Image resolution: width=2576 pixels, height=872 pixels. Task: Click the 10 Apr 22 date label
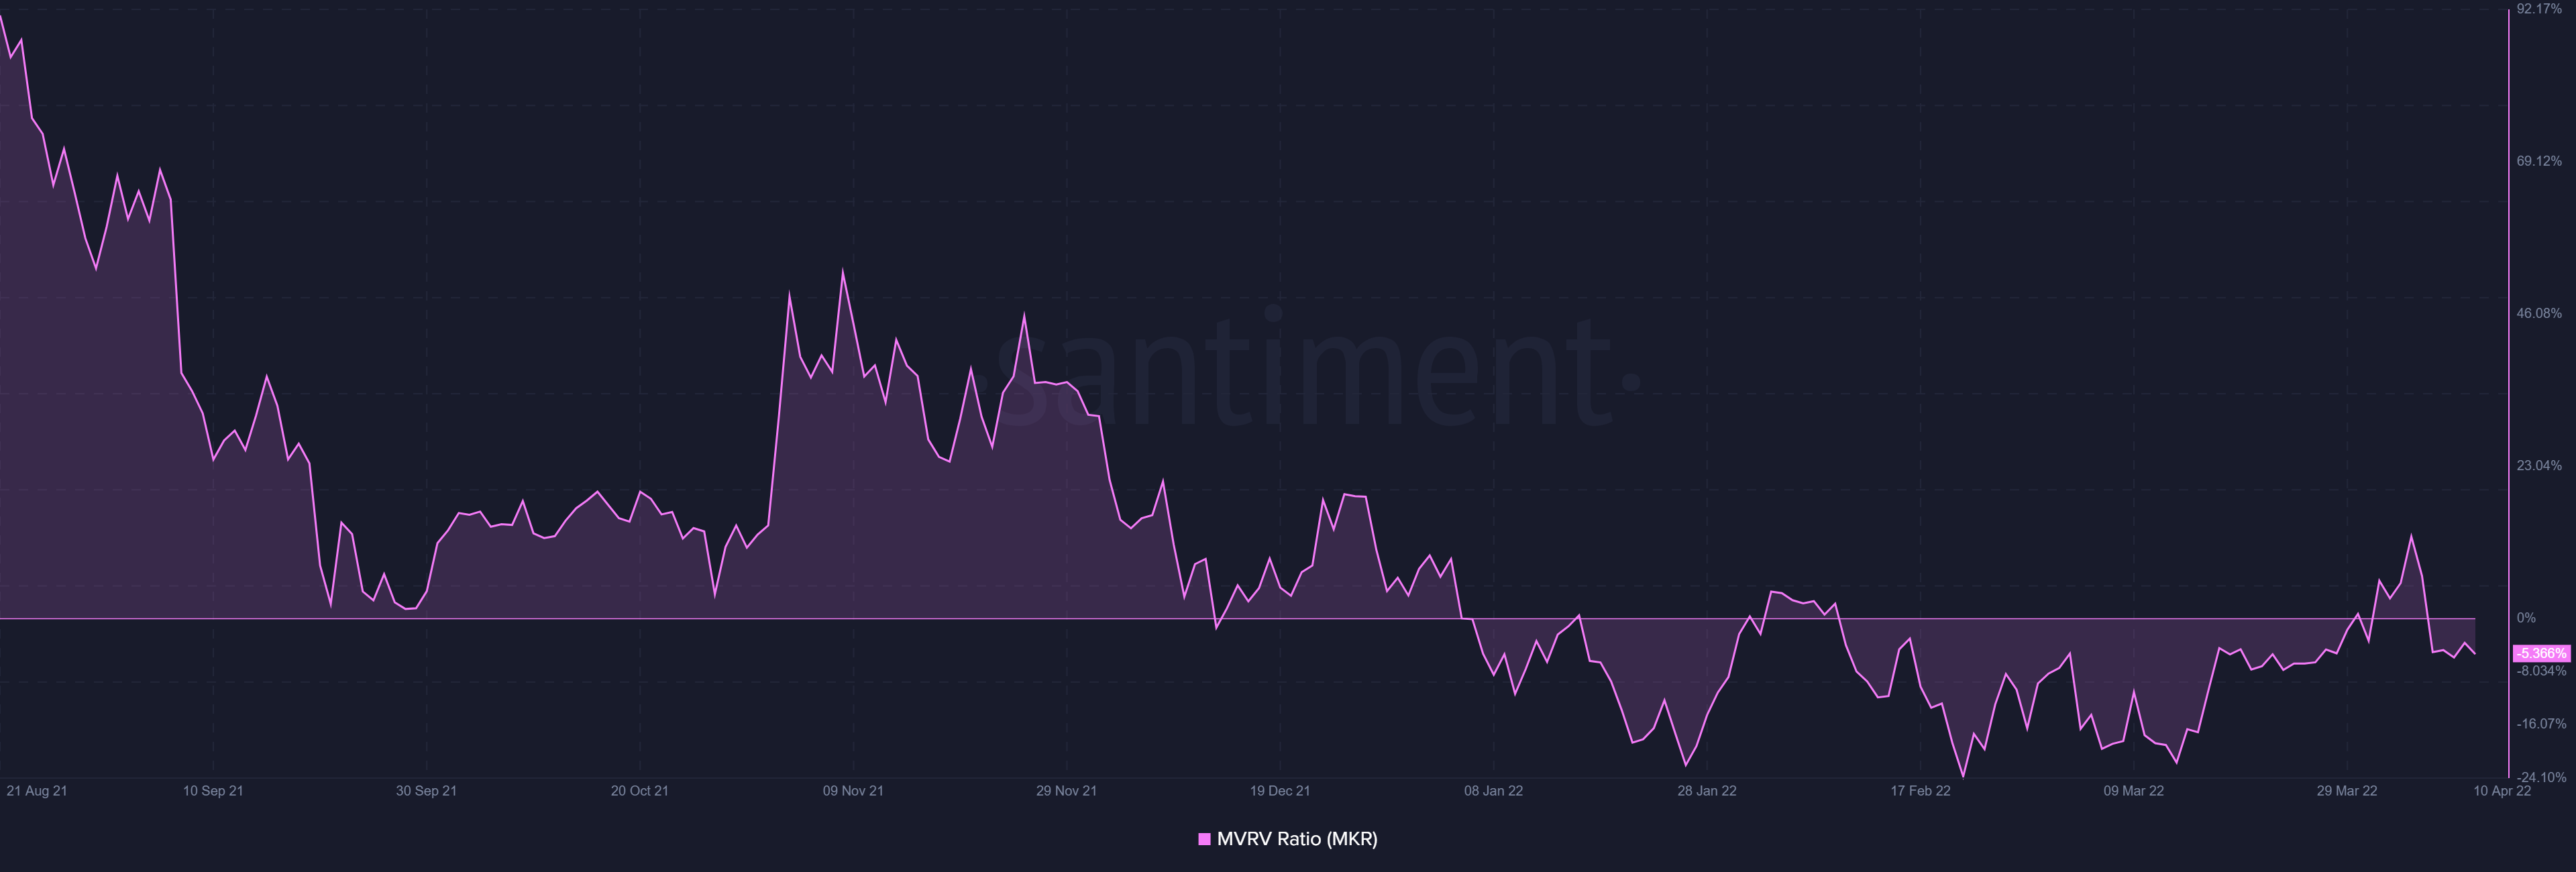[2501, 790]
